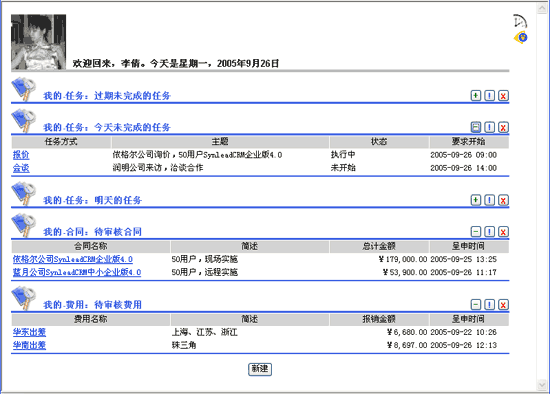This screenshot has height=394, width=550.
Task: Click the 新建 button
Action: pos(260,369)
